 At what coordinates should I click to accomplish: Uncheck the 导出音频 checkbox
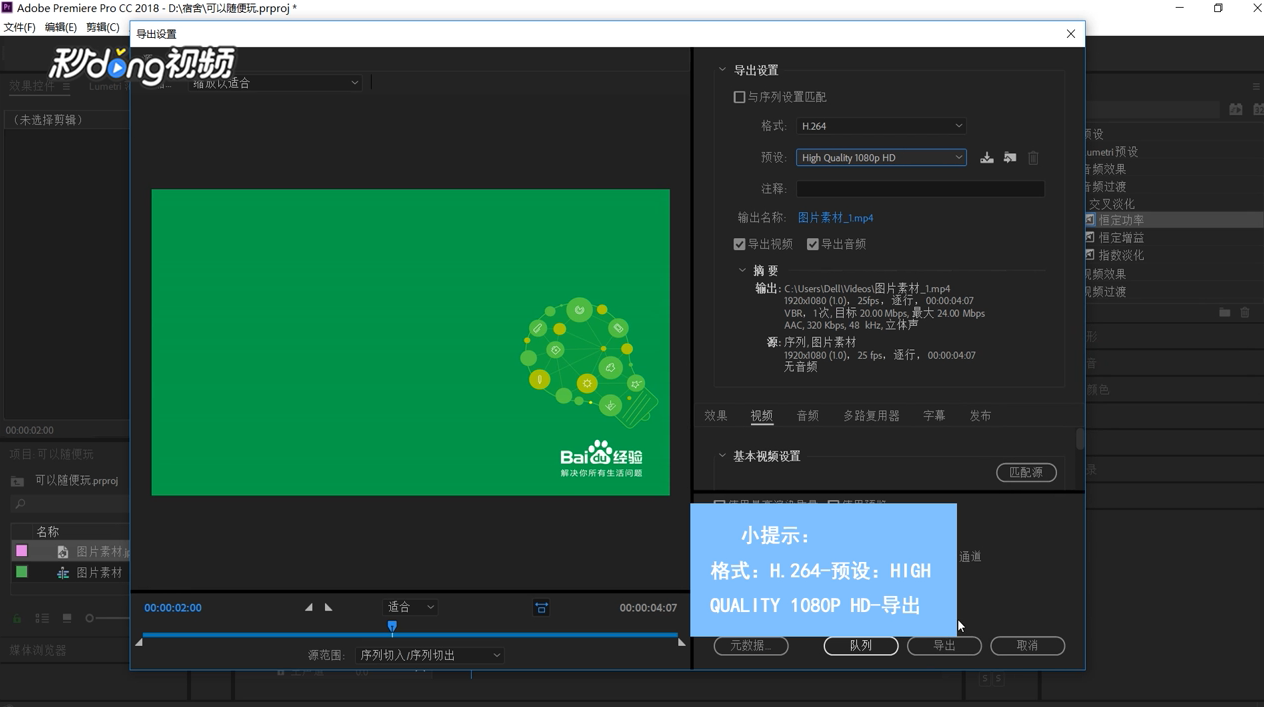[813, 244]
